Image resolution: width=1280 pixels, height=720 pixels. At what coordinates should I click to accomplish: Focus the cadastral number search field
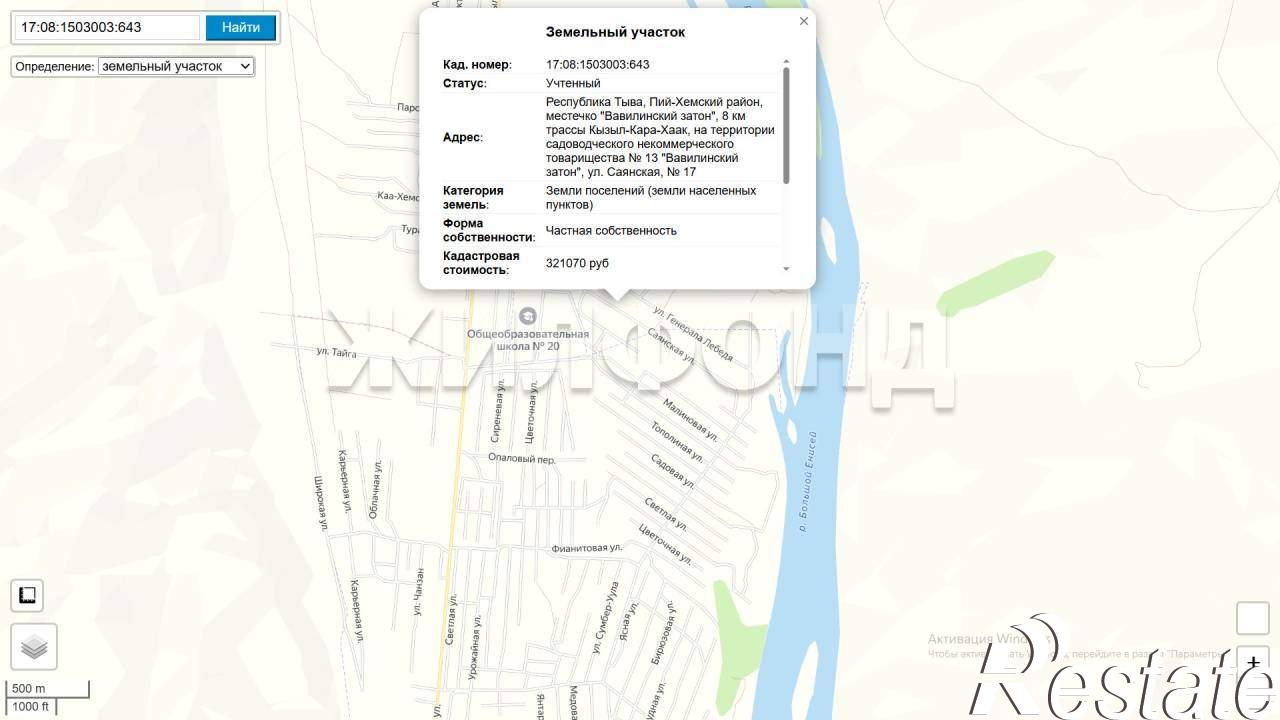pyautogui.click(x=108, y=27)
